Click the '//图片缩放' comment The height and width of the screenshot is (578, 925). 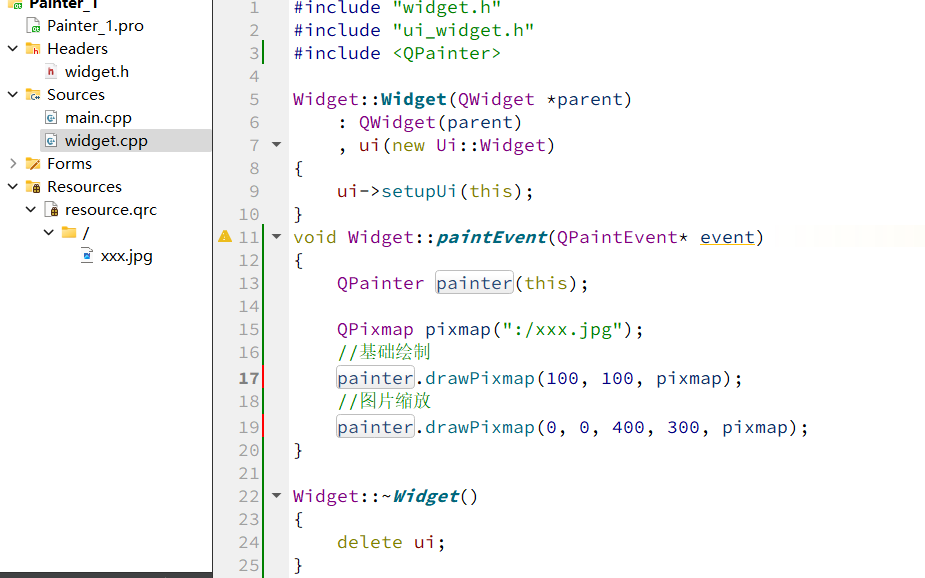coord(383,401)
